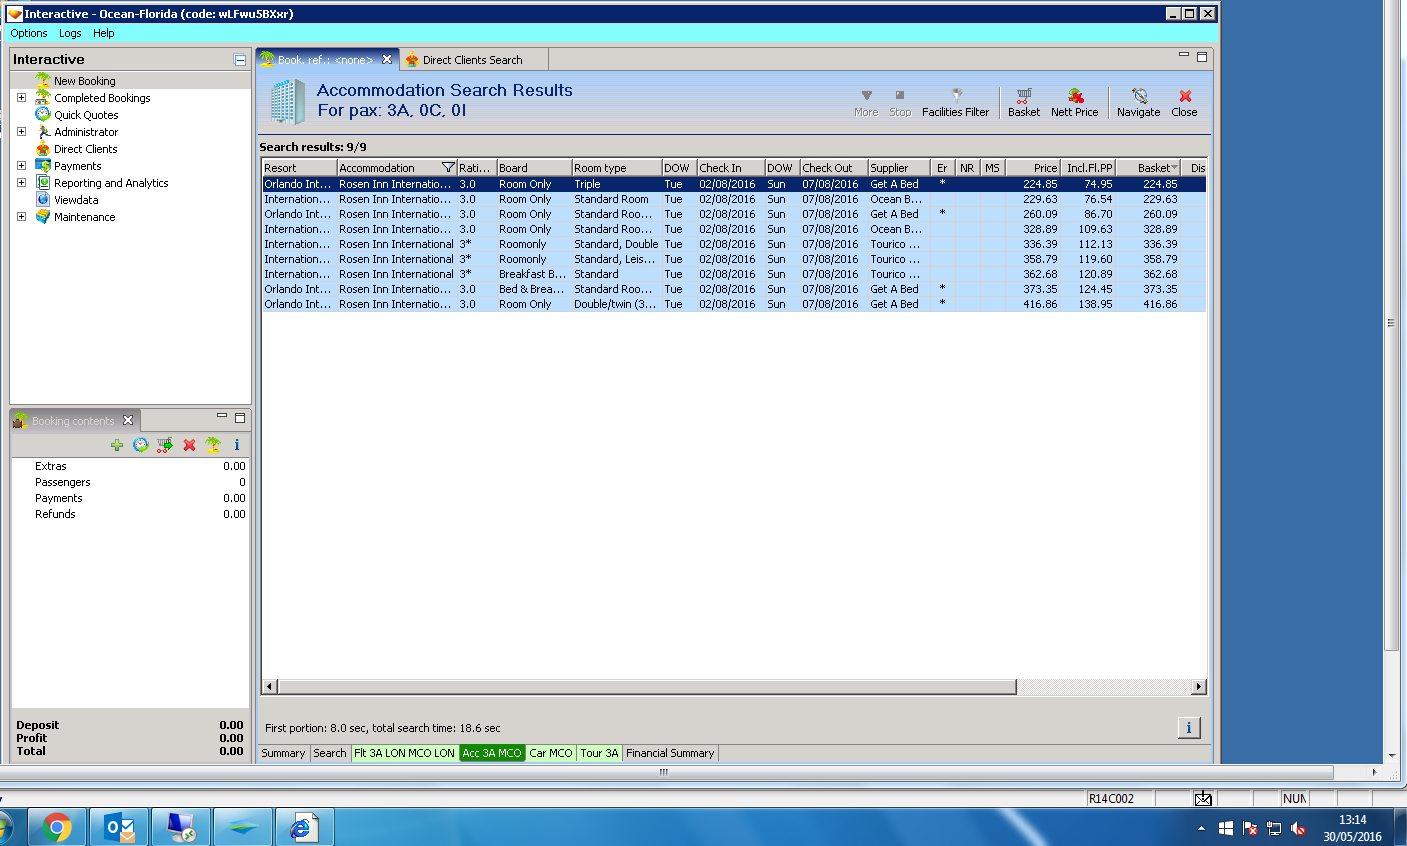Viewport: 1407px width, 846px height.
Task: Select Reporting and Analytics tree item
Action: (x=111, y=183)
